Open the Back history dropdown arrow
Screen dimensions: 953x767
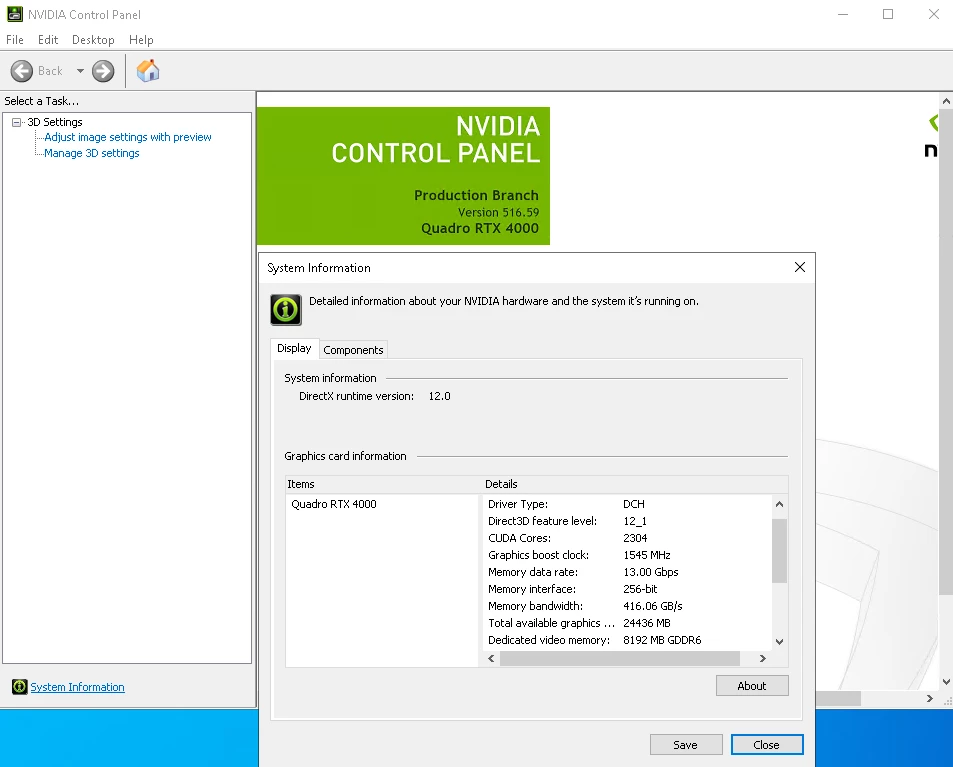(80, 71)
